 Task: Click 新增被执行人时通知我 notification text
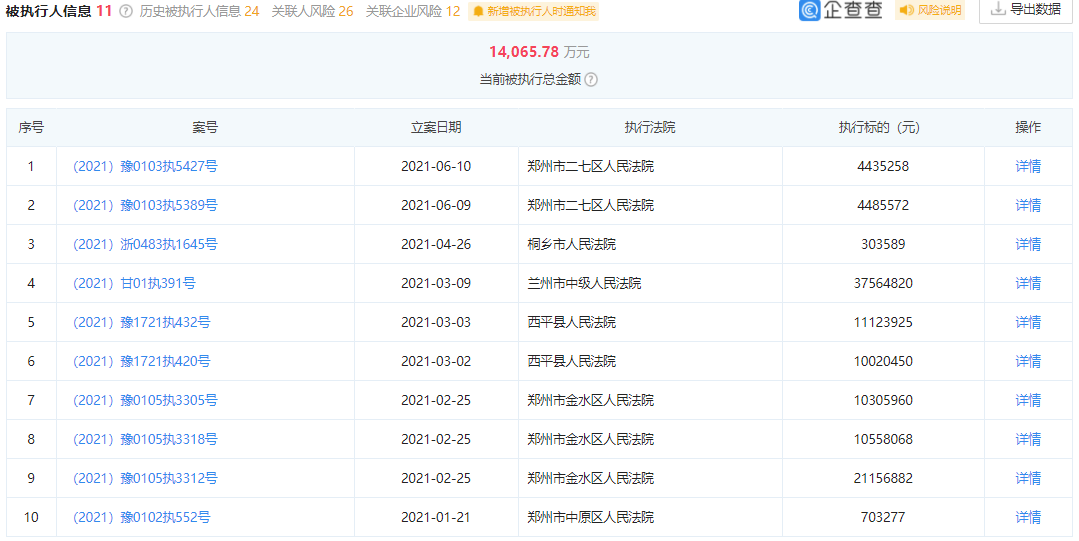tap(542, 12)
